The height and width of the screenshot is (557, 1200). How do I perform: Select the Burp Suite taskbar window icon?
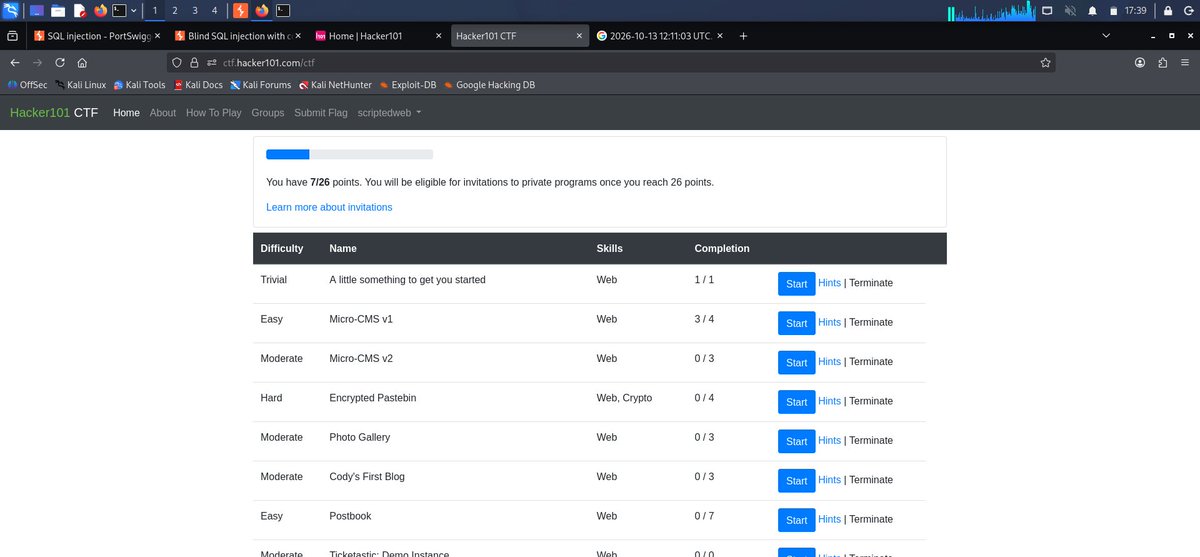point(241,10)
